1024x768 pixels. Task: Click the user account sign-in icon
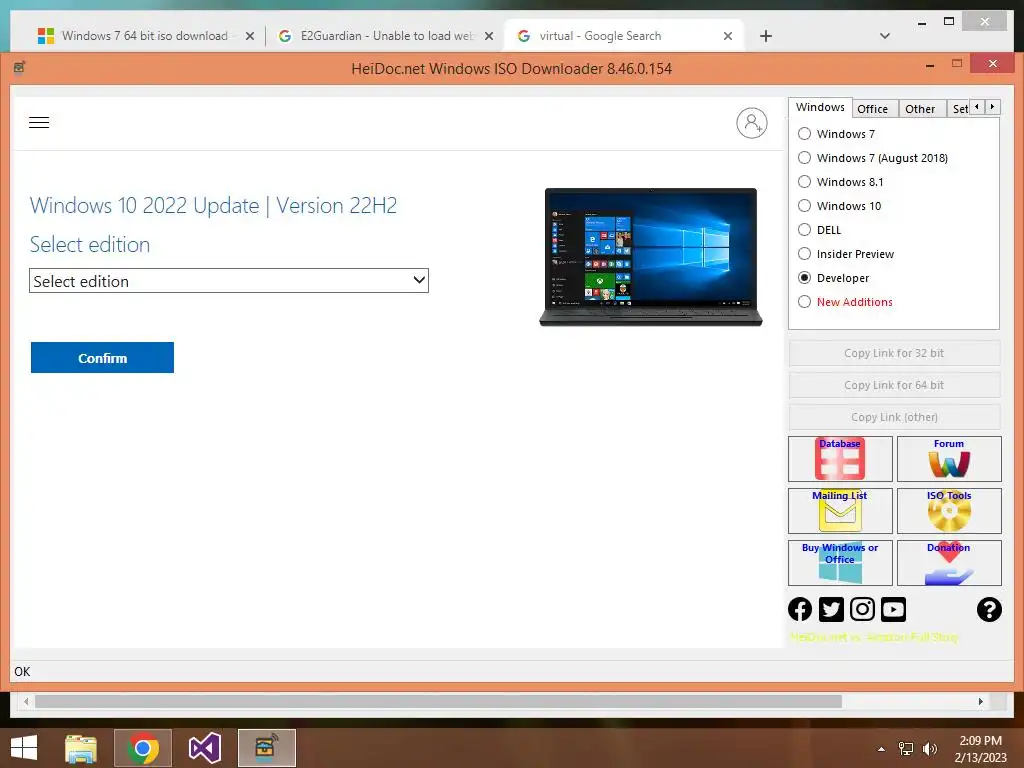click(x=752, y=123)
